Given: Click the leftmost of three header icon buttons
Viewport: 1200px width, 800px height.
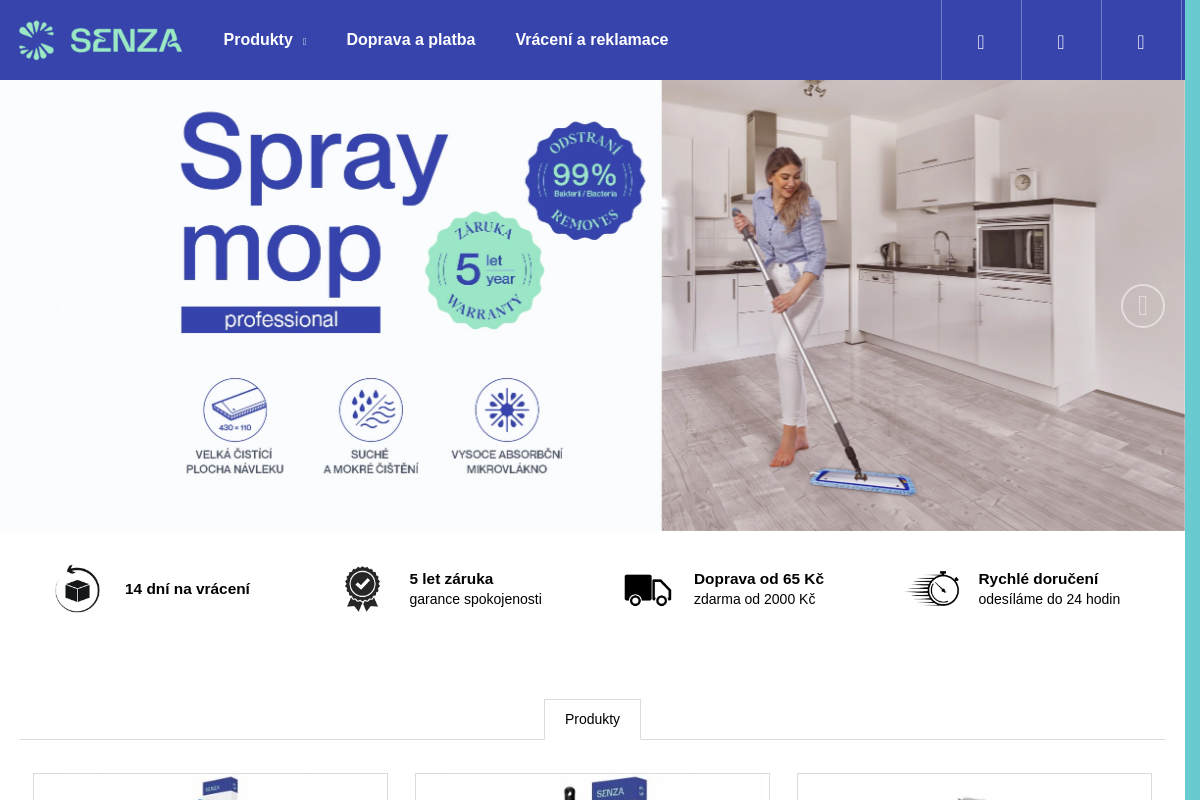Looking at the screenshot, I should (x=981, y=41).
